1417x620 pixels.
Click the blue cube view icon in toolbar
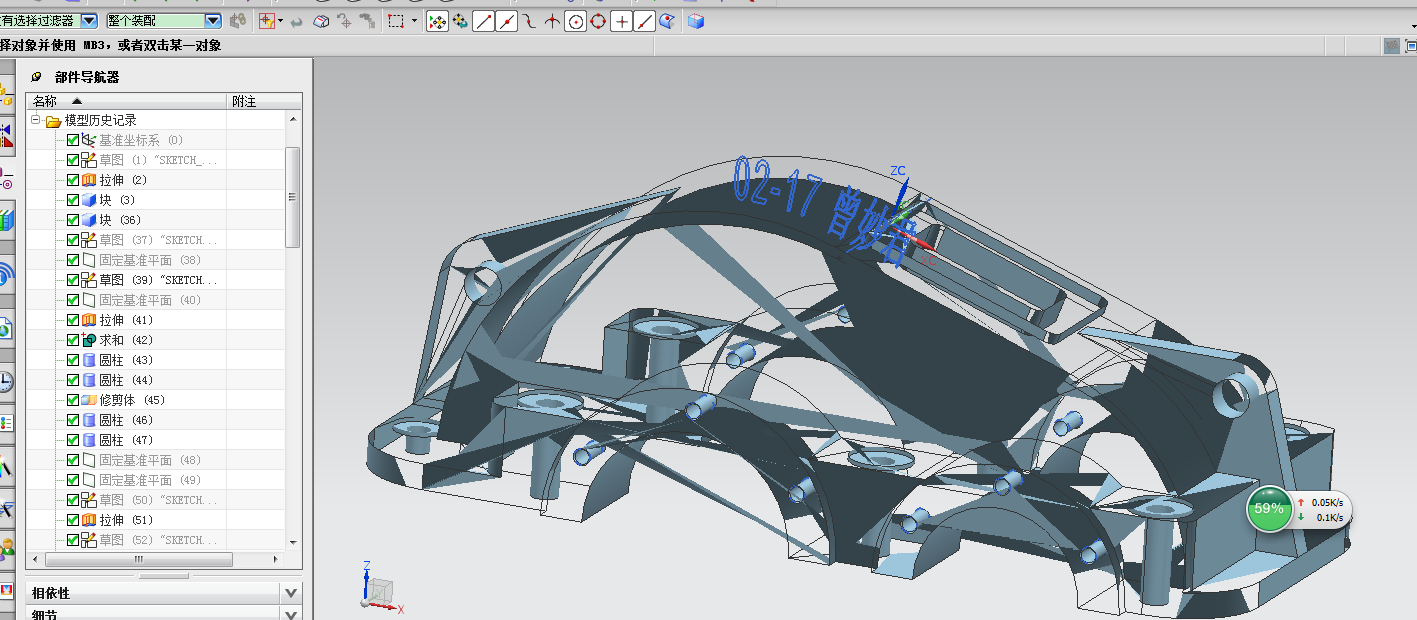pyautogui.click(x=696, y=21)
